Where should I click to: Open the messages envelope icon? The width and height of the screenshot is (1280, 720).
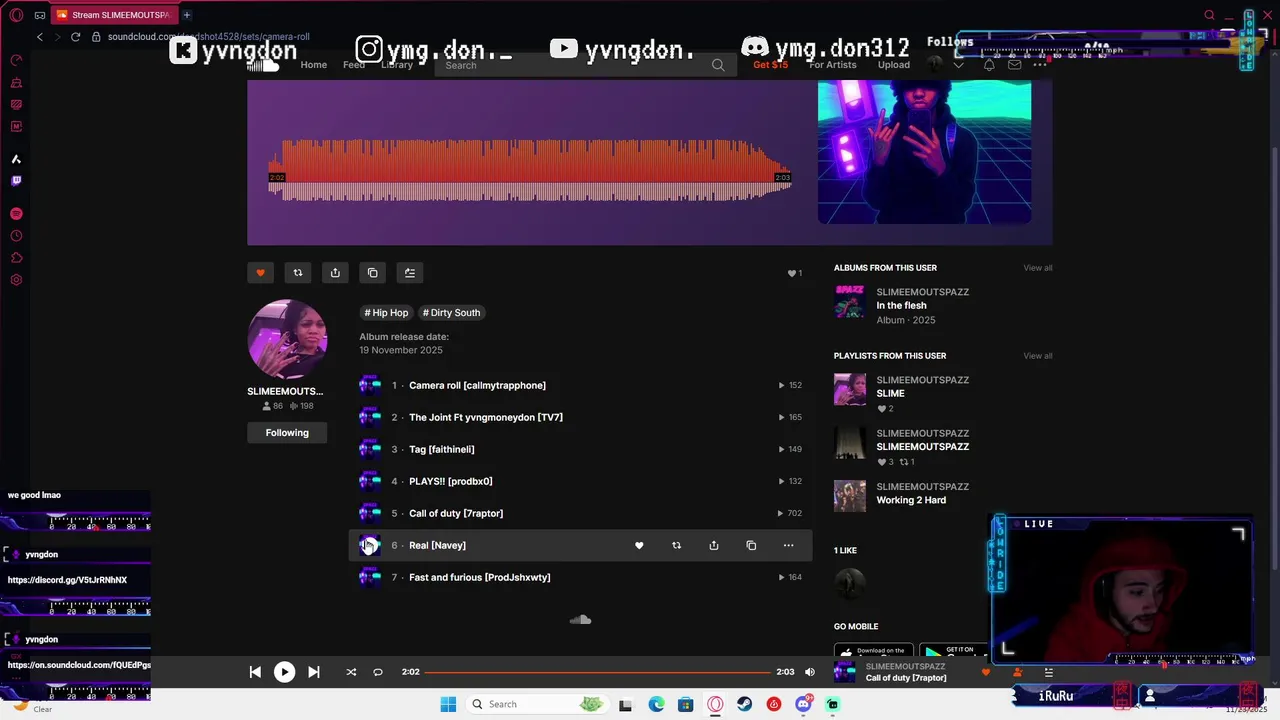[x=1015, y=65]
